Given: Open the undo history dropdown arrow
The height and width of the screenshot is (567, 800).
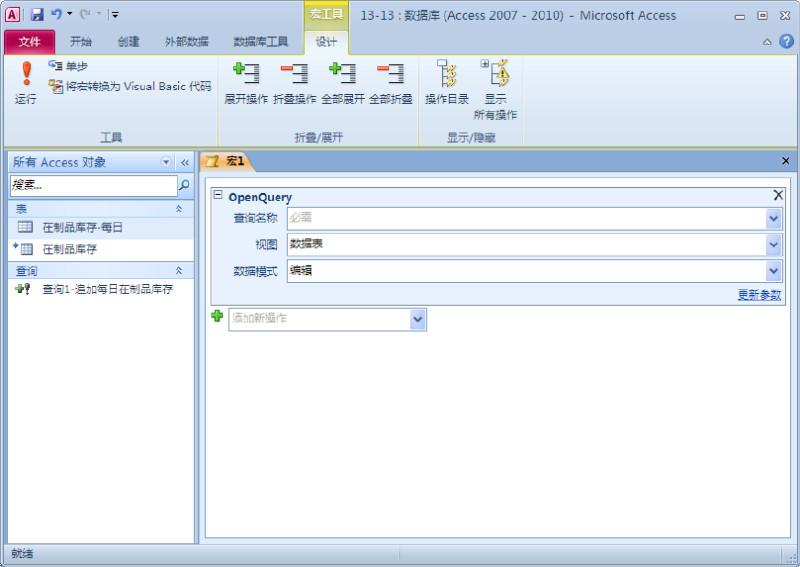Looking at the screenshot, I should (69, 14).
